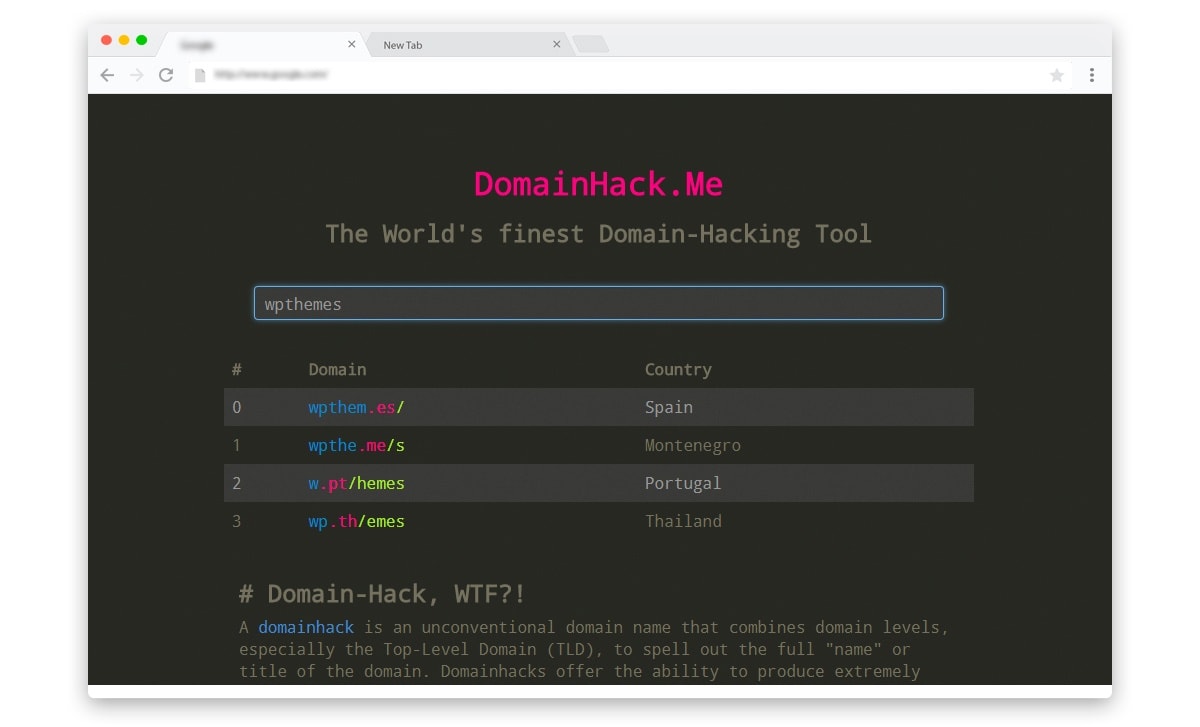Open the browser three-dot menu
1200x727 pixels.
pyautogui.click(x=1091, y=75)
